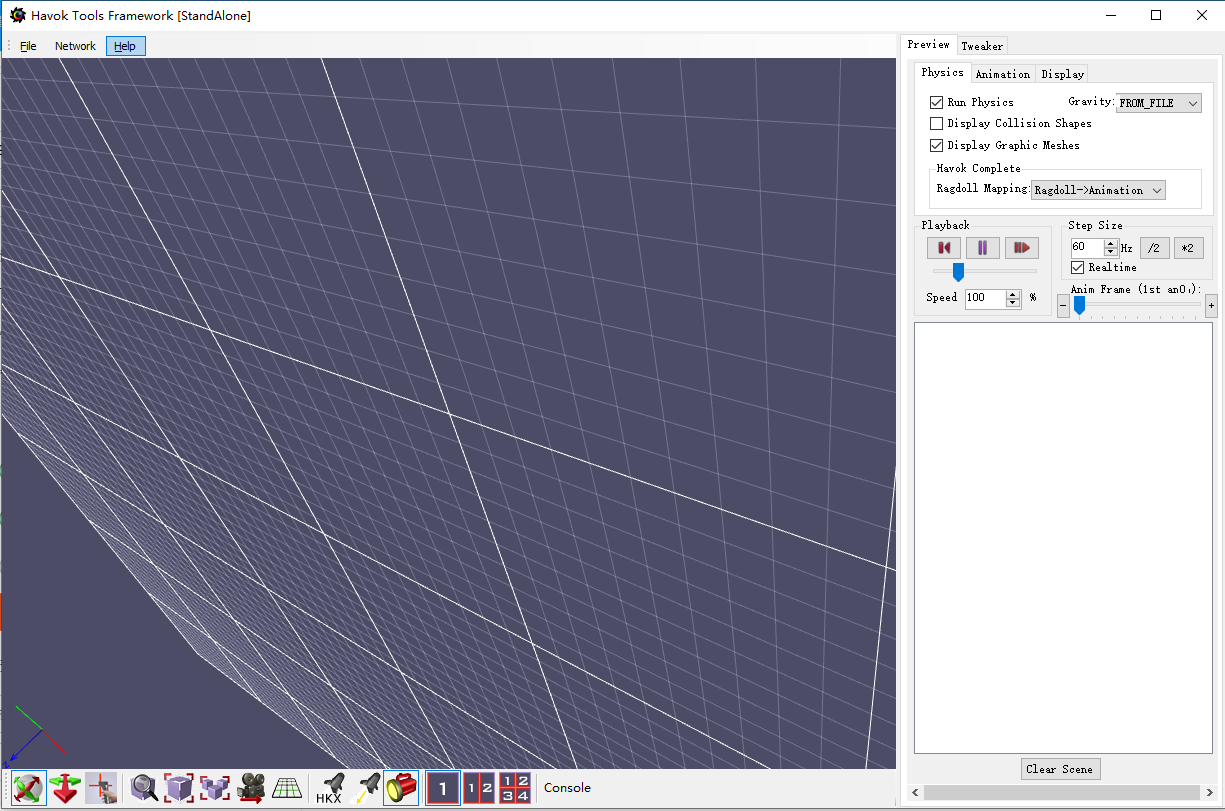This screenshot has height=811, width=1225.
Task: Enable Display Collision Shapes checkbox
Action: pyautogui.click(x=937, y=124)
